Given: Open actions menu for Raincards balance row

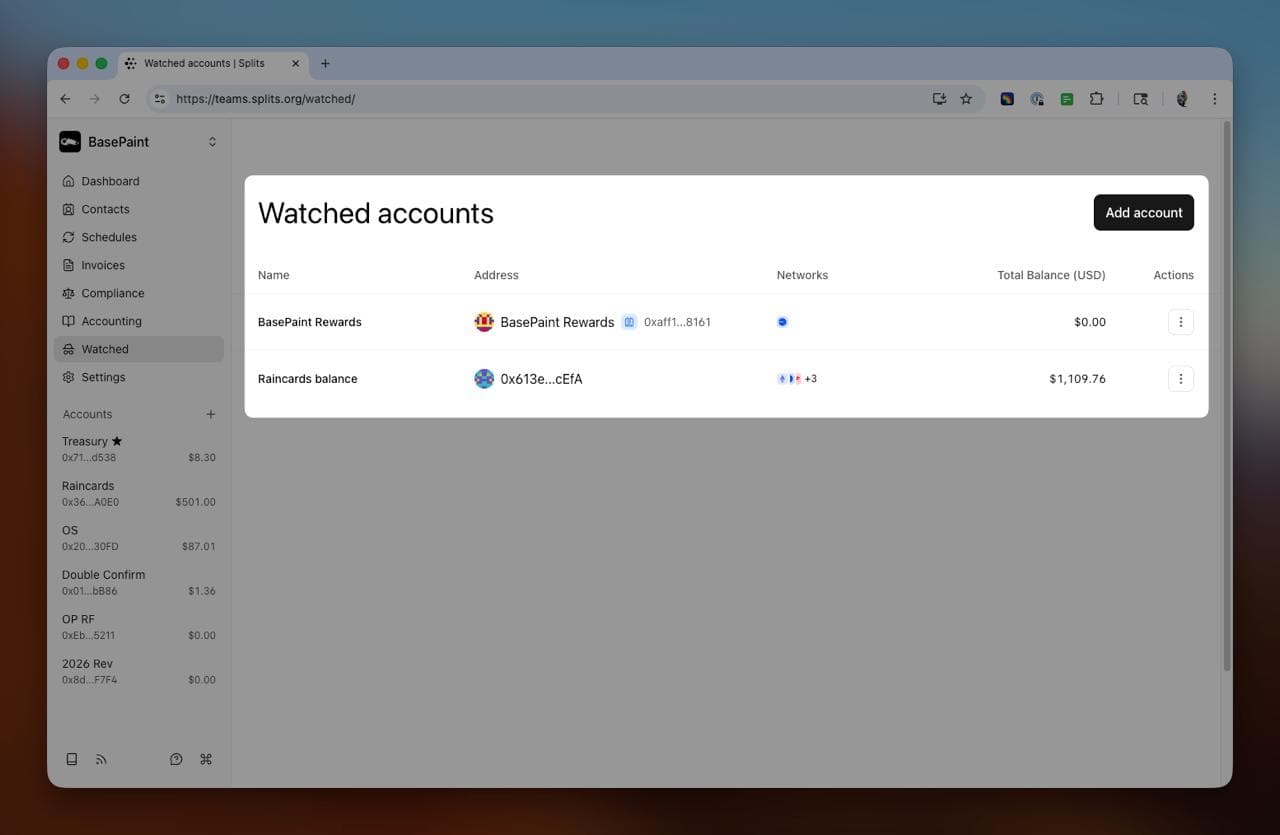Looking at the screenshot, I should 1180,379.
